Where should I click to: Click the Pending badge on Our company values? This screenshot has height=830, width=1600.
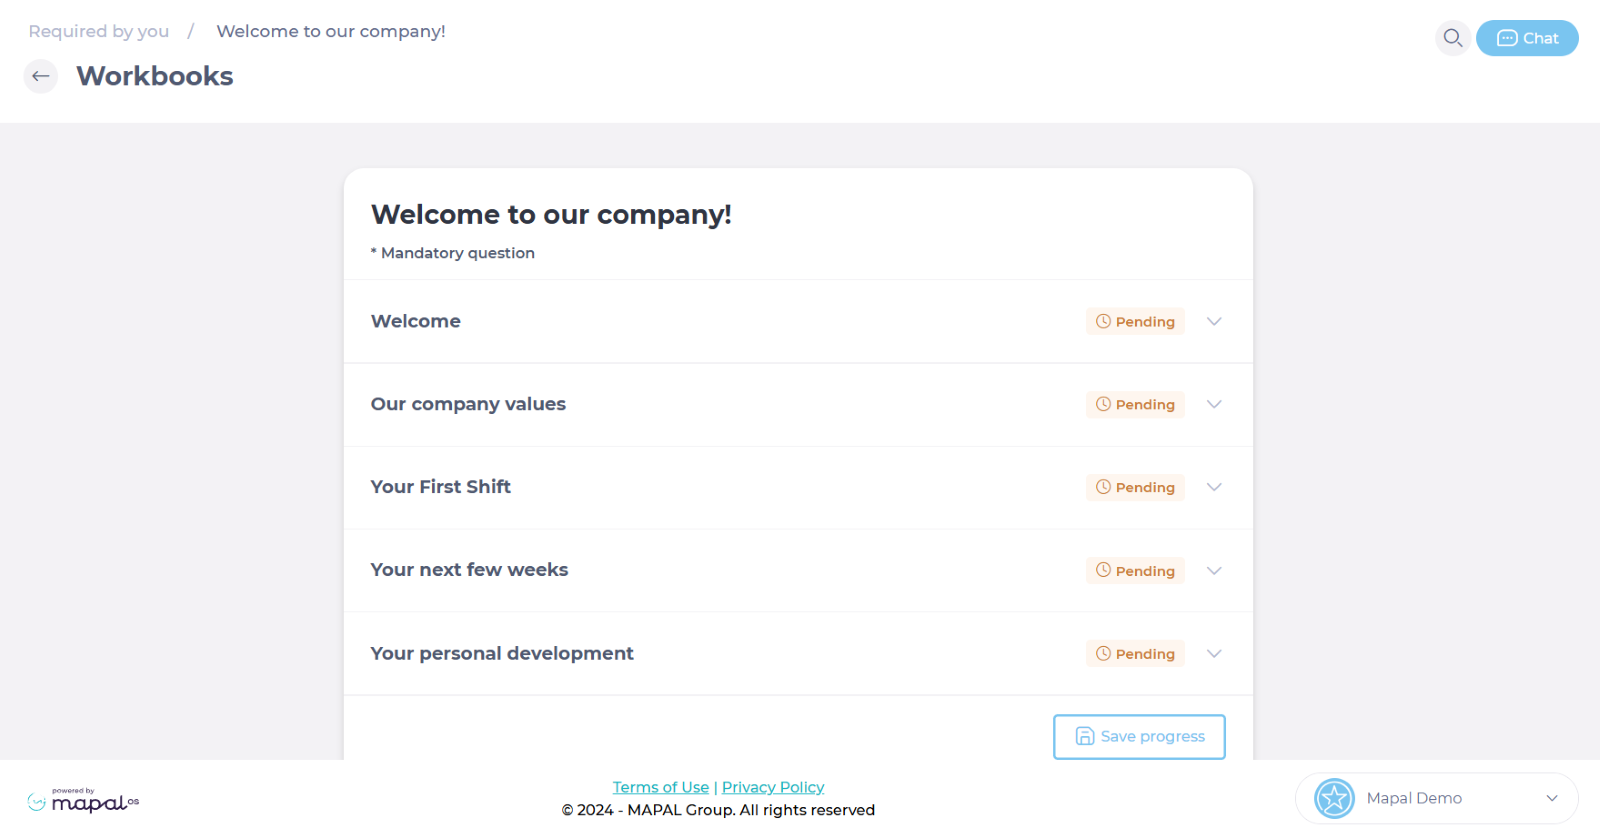[1135, 404]
